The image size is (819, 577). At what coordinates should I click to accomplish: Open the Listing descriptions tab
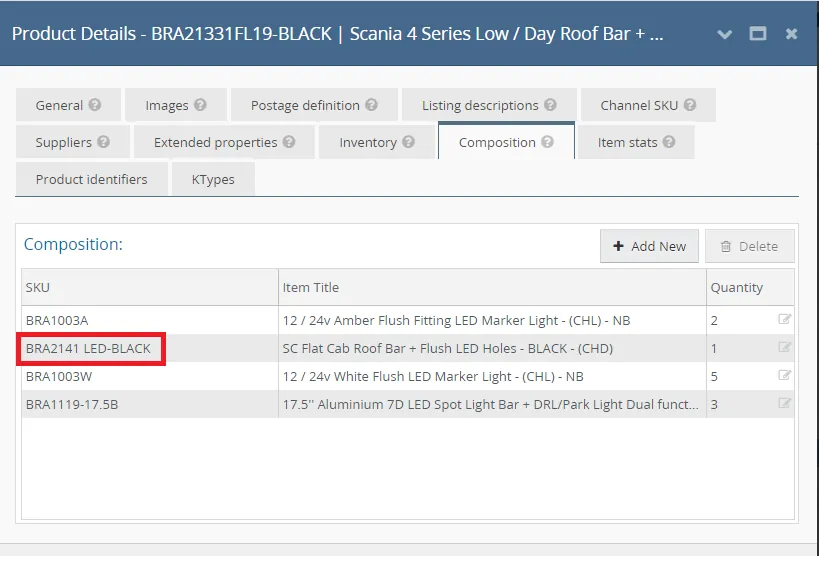tap(489, 105)
